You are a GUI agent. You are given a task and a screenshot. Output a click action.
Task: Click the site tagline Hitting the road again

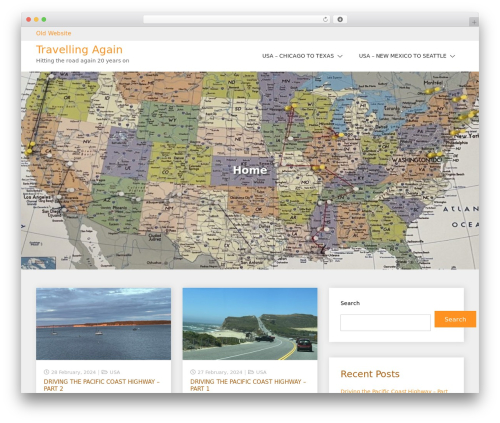coord(82,61)
